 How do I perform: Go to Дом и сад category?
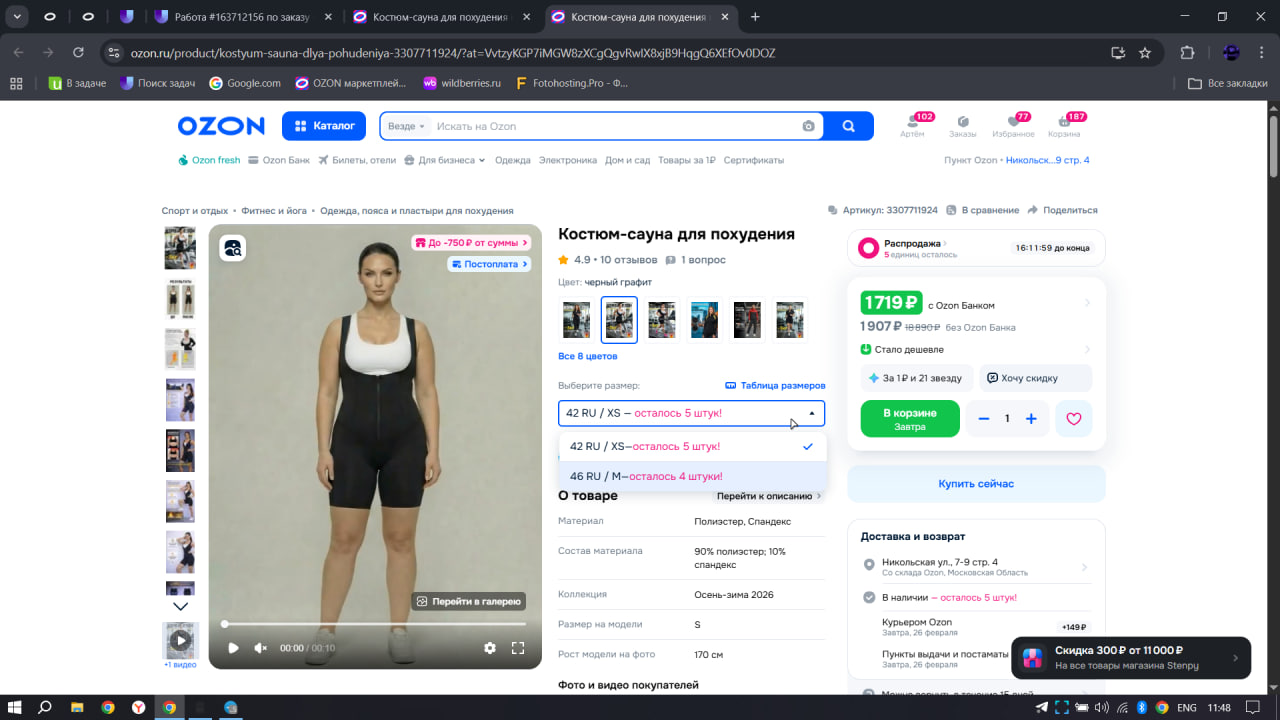tap(627, 160)
